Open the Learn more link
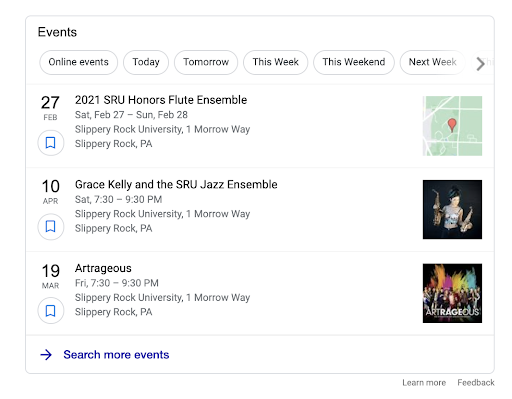512x399 pixels. [424, 383]
